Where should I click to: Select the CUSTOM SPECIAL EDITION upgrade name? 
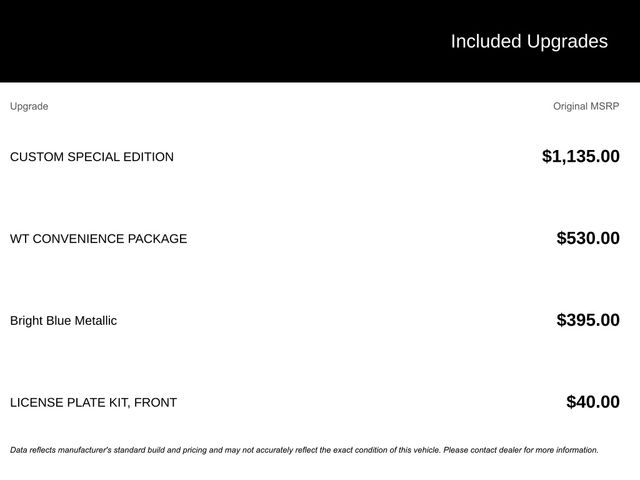click(x=92, y=157)
